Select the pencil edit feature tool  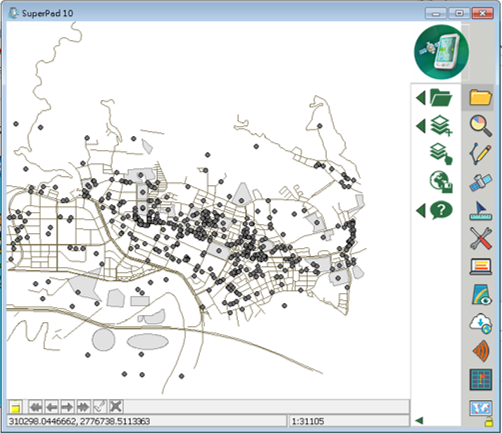coord(480,154)
